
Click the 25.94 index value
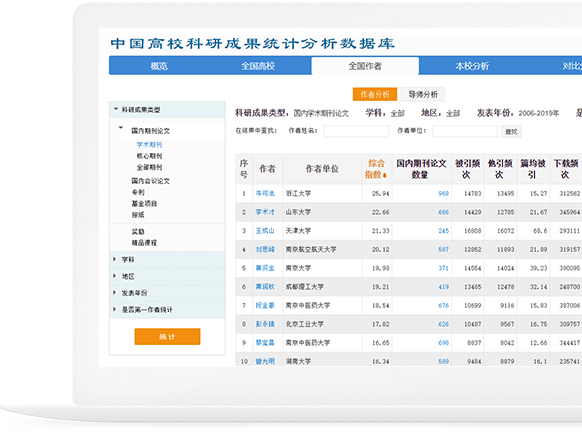point(380,193)
